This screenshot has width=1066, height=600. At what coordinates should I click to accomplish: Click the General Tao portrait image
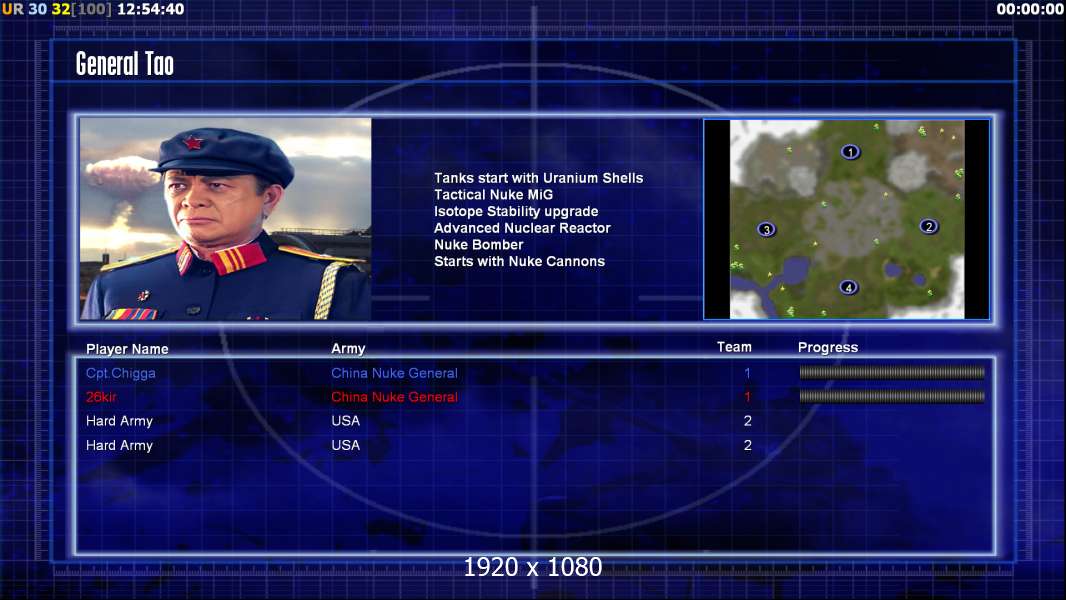pyautogui.click(x=226, y=219)
